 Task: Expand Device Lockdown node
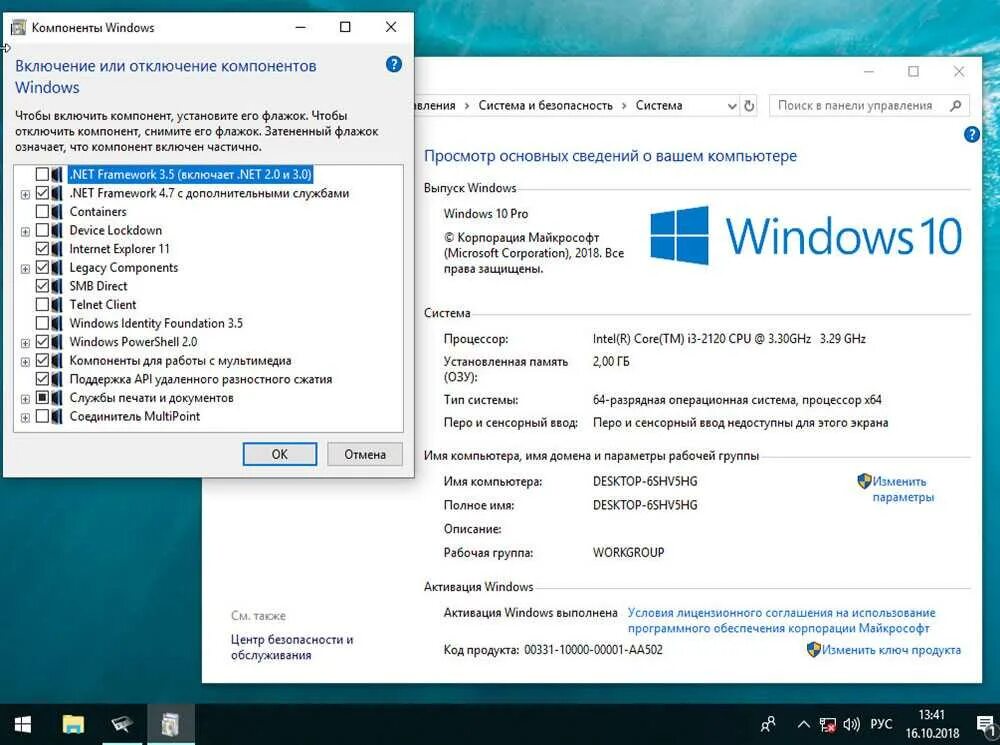(x=26, y=231)
